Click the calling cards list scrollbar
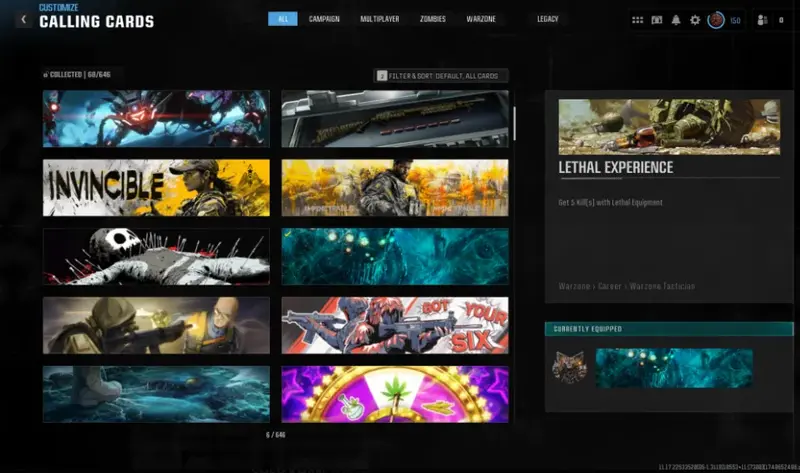Viewport: 800px width, 473px height. pos(515,125)
